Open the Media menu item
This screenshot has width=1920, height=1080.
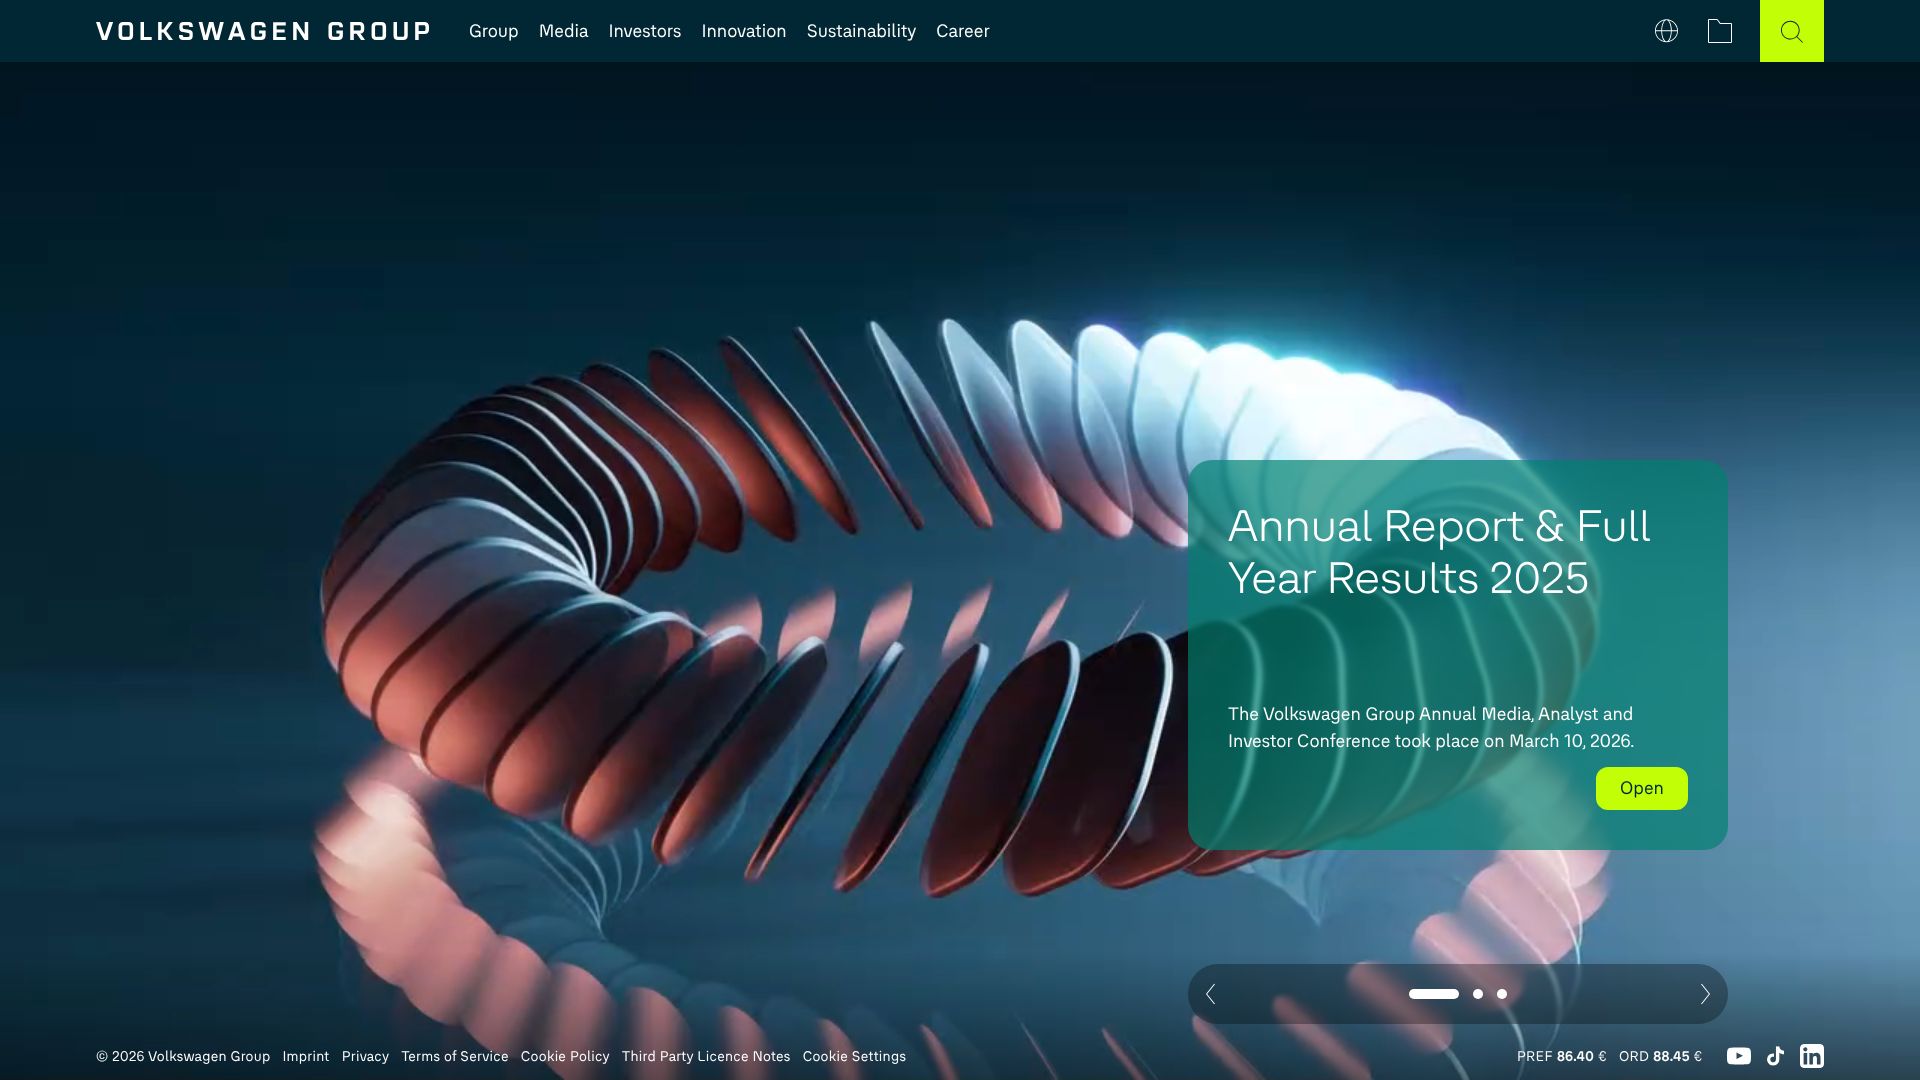pyautogui.click(x=563, y=31)
